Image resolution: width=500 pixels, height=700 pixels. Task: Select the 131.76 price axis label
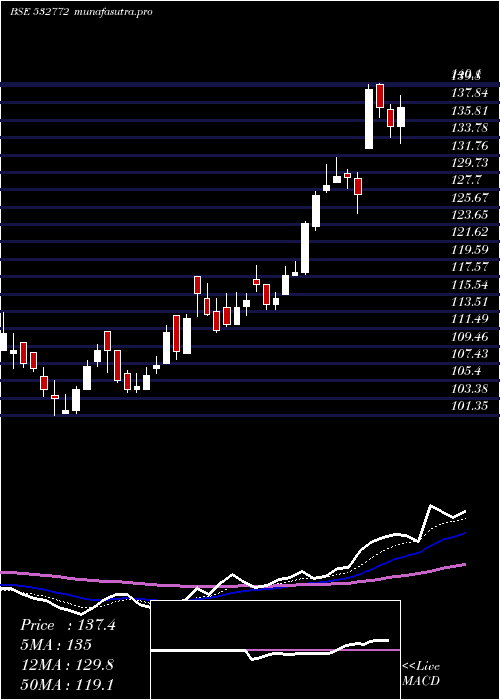(x=469, y=146)
